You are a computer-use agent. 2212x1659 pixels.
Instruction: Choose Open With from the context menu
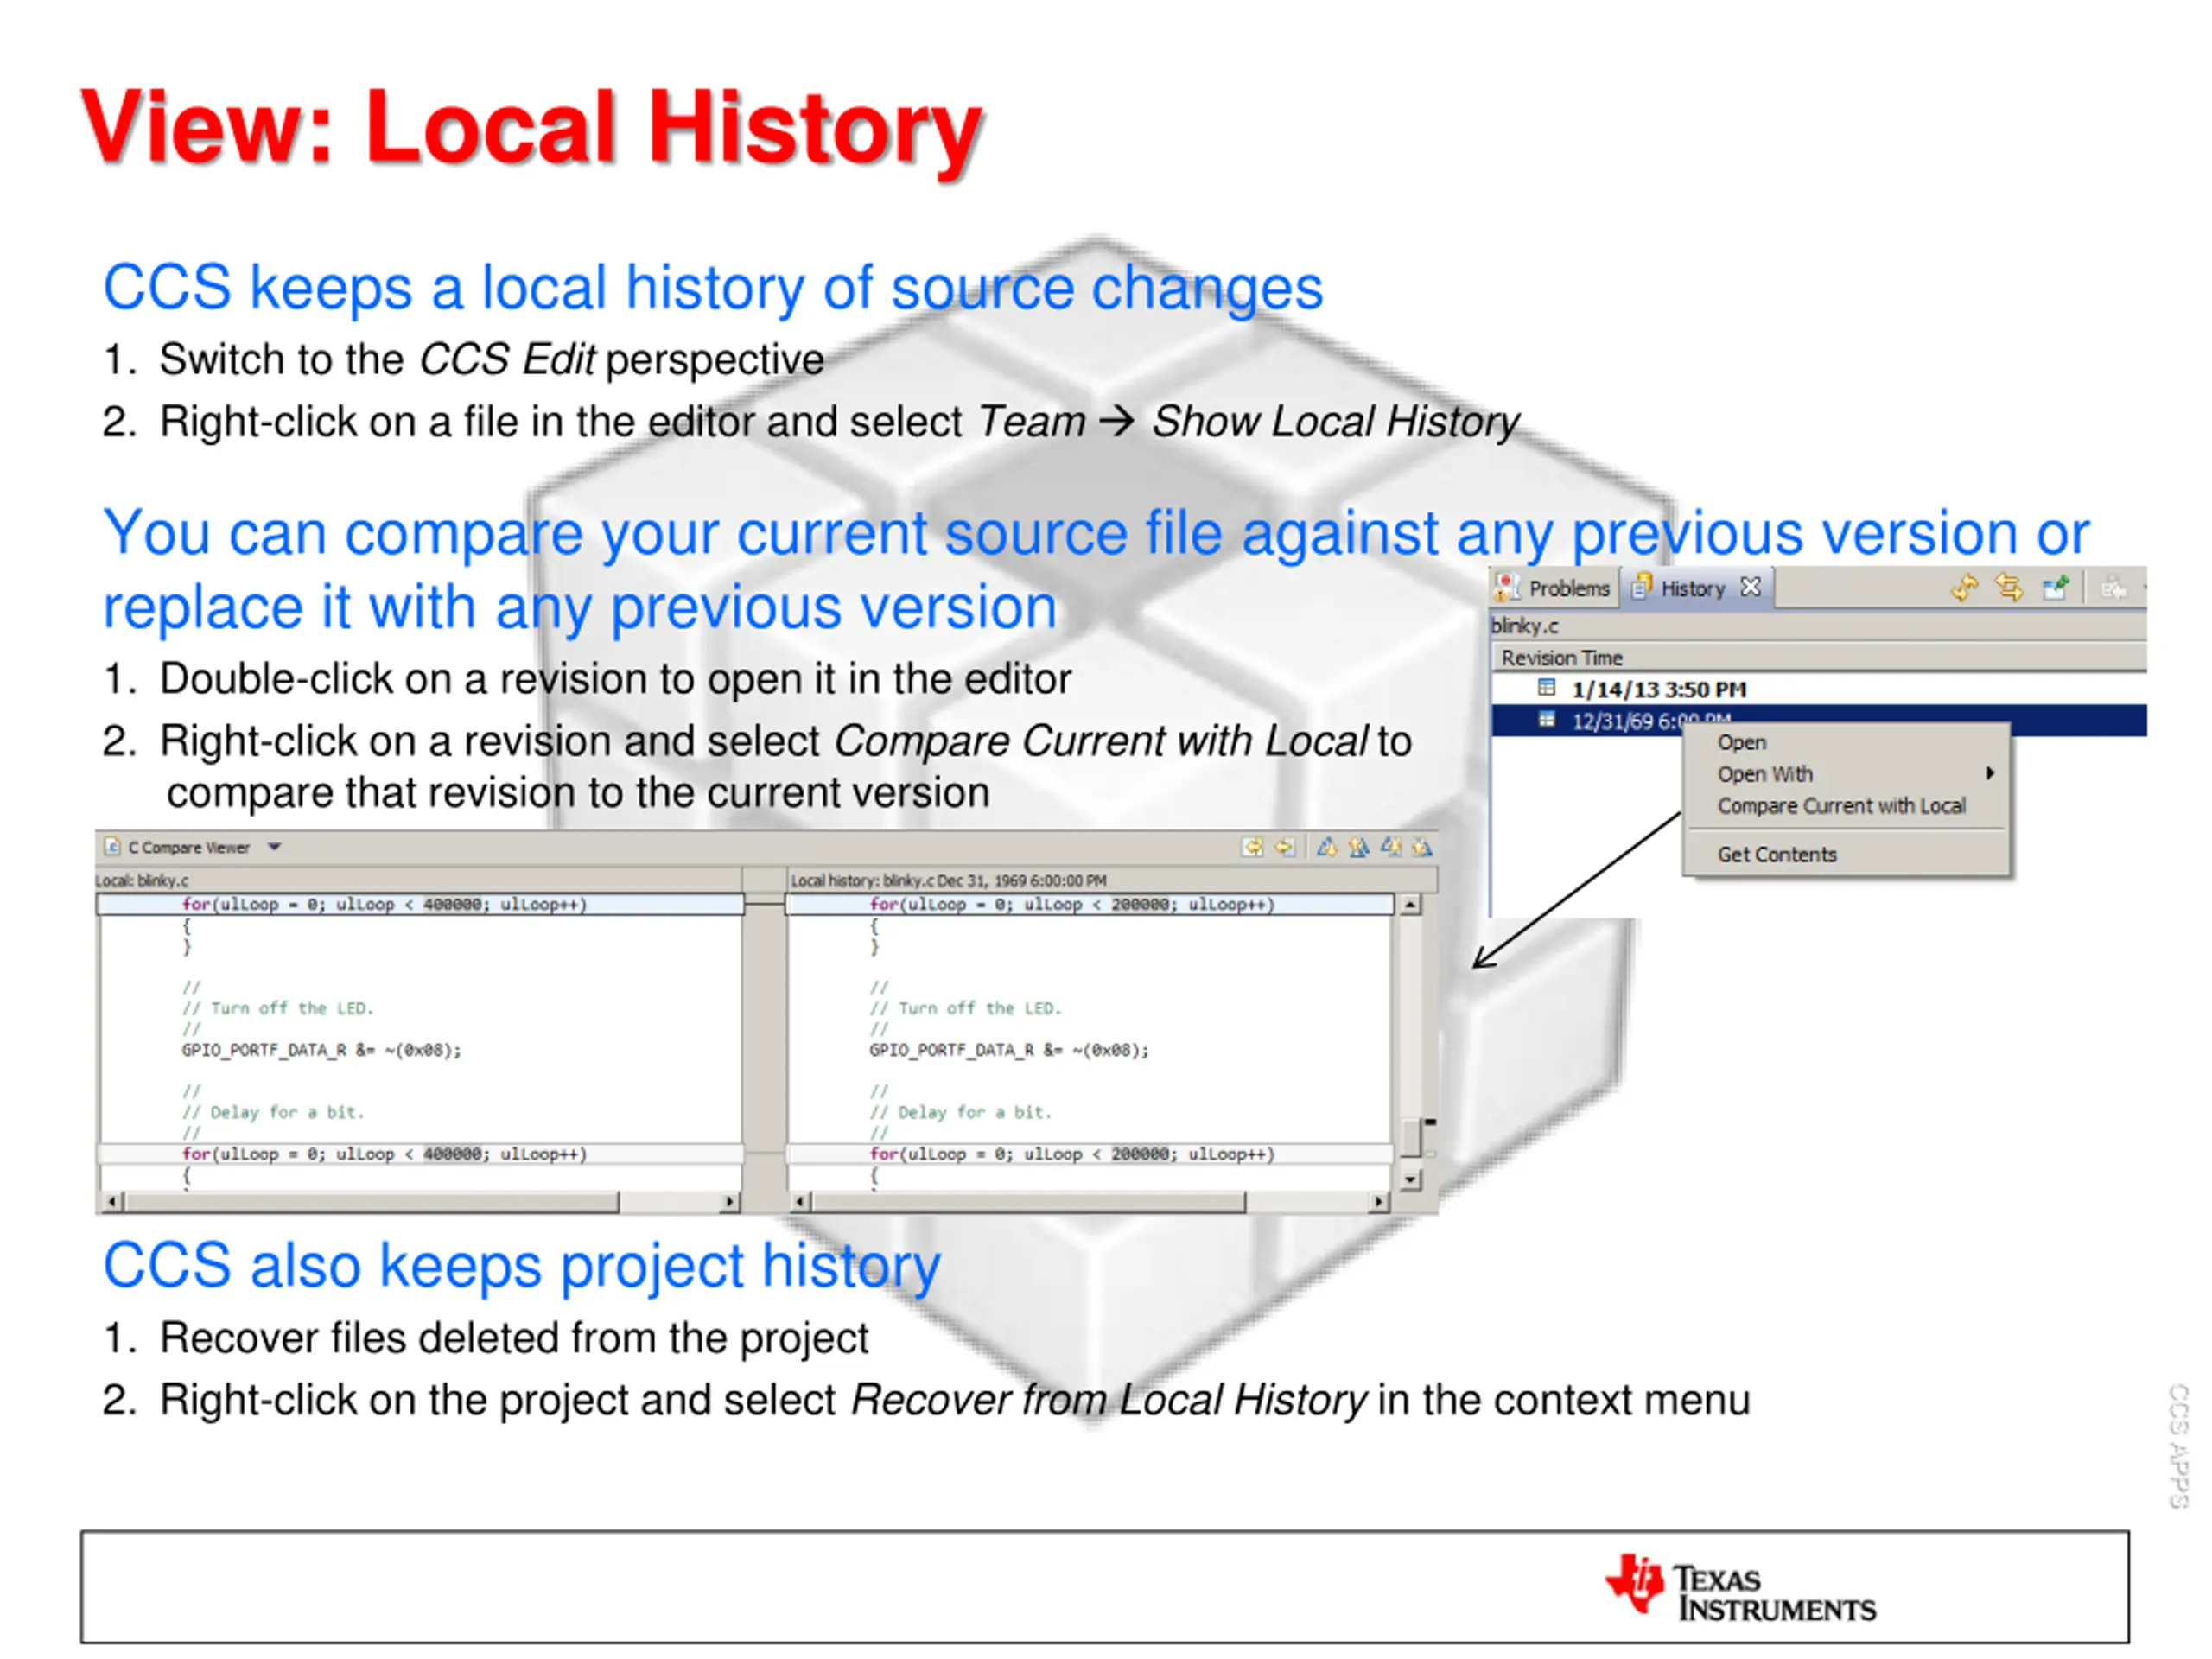pos(1764,774)
